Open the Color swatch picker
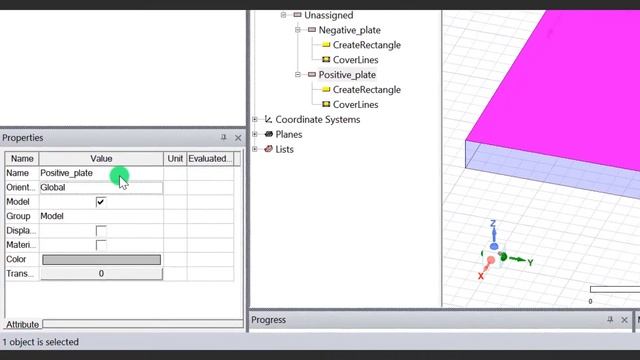 click(x=102, y=260)
